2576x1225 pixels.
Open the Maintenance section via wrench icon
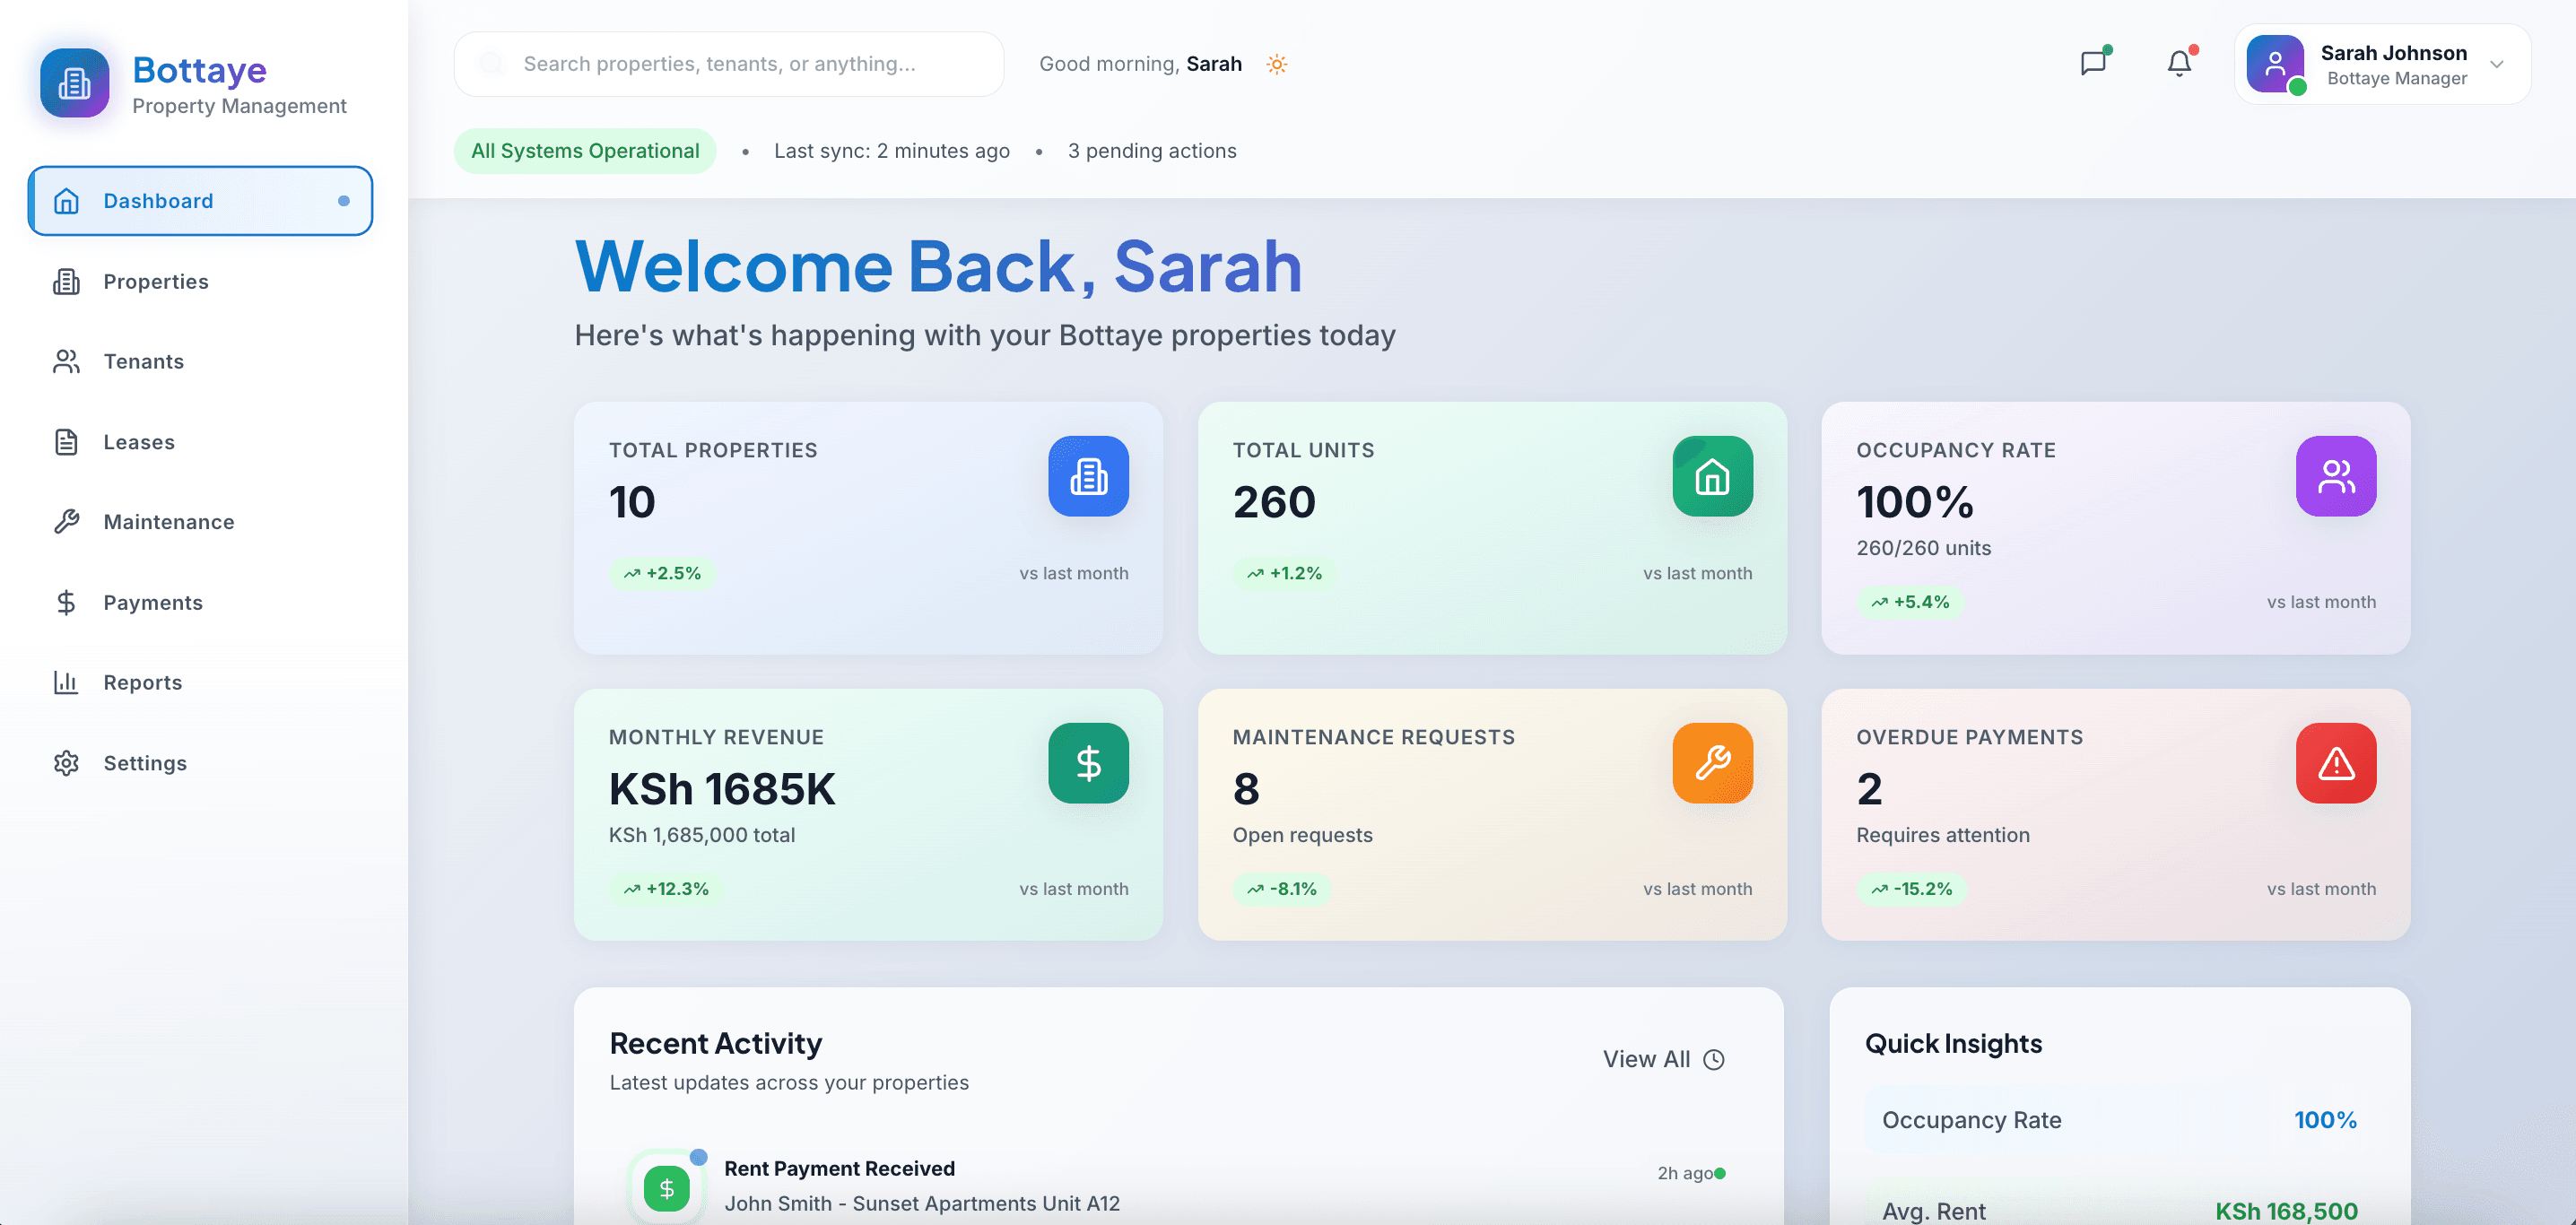[x=66, y=521]
